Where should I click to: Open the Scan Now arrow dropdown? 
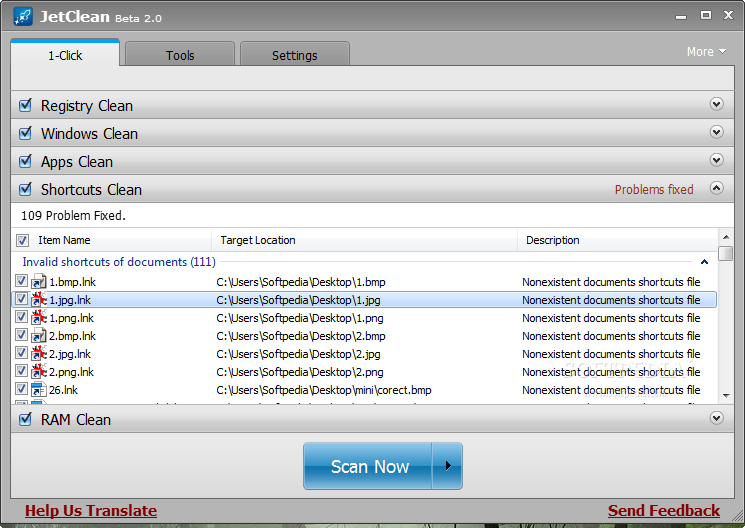click(447, 466)
